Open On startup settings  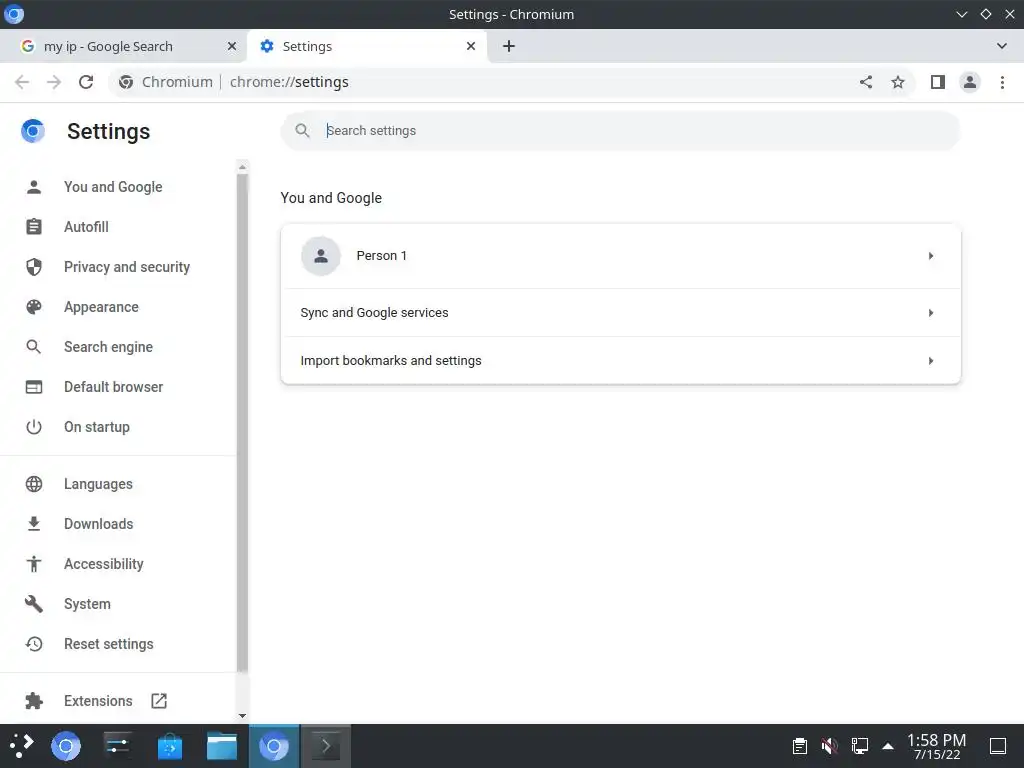tap(97, 427)
